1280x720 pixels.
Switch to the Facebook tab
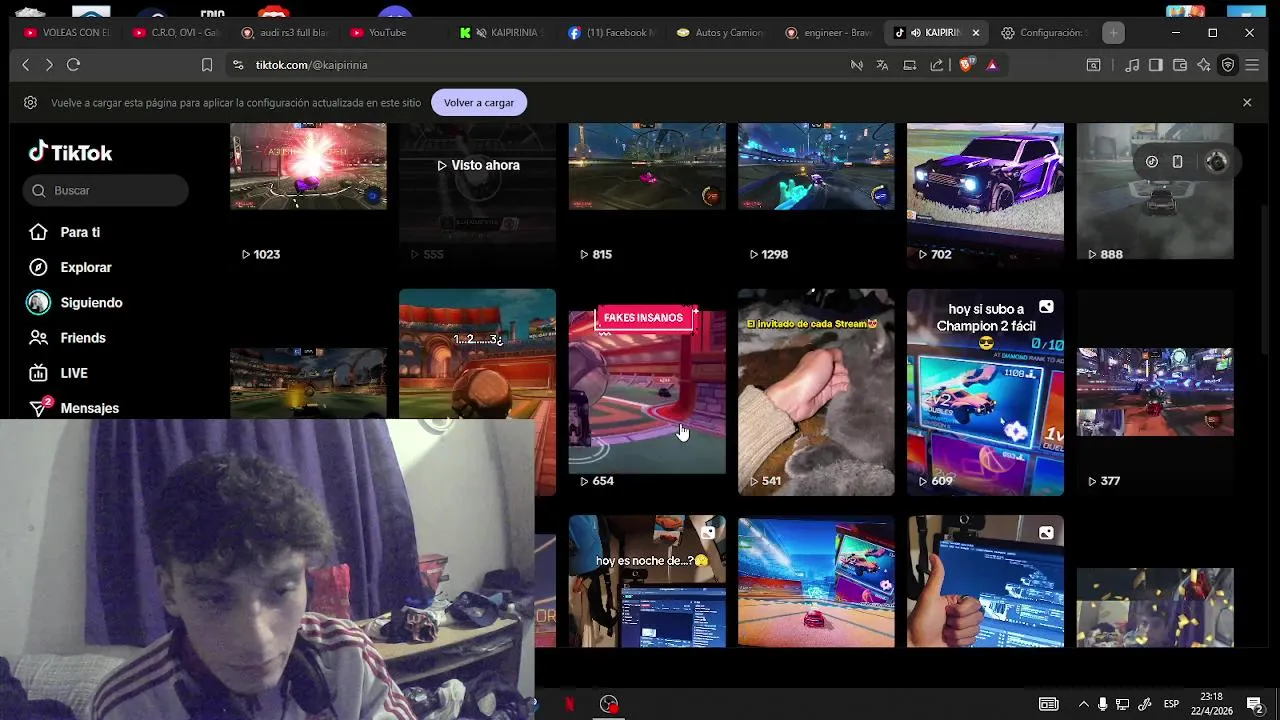click(612, 33)
